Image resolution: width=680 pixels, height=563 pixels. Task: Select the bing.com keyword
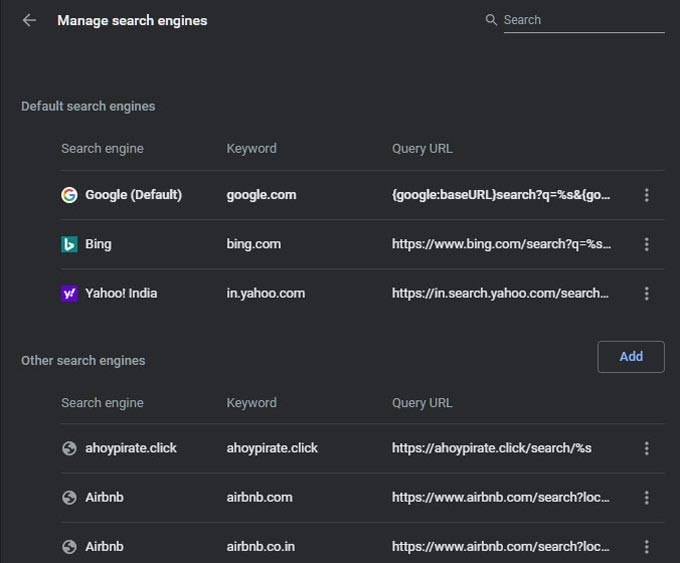(254, 244)
